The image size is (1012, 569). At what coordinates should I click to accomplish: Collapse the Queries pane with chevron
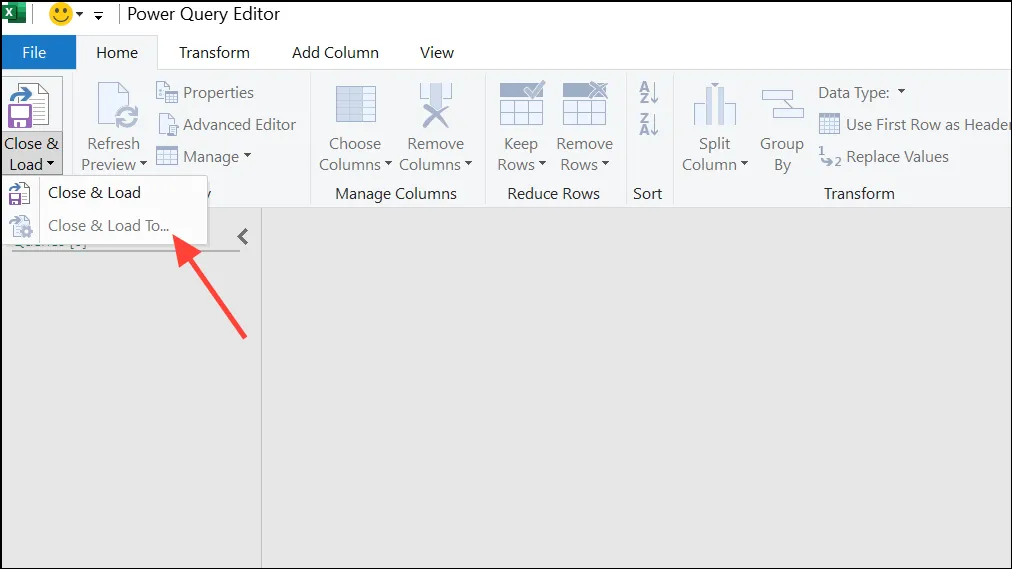coord(243,237)
